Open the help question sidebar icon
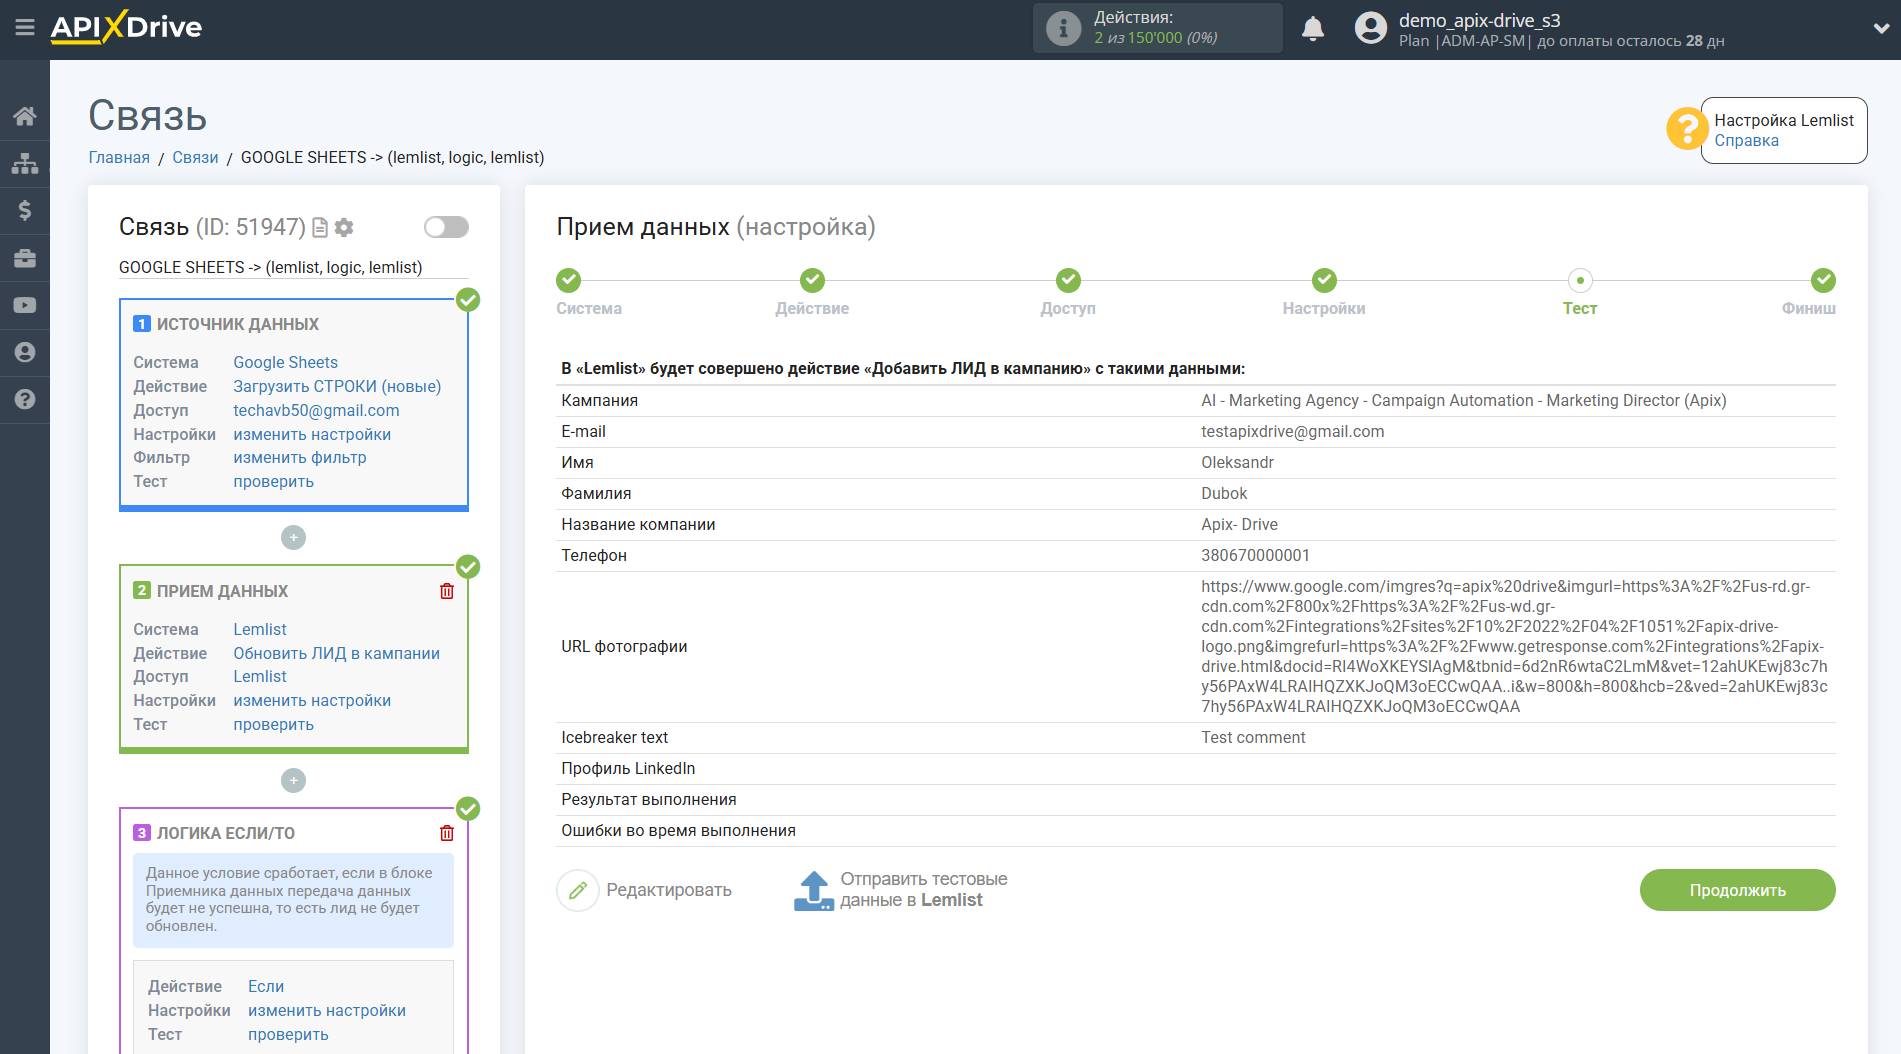This screenshot has width=1901, height=1054. (x=25, y=399)
